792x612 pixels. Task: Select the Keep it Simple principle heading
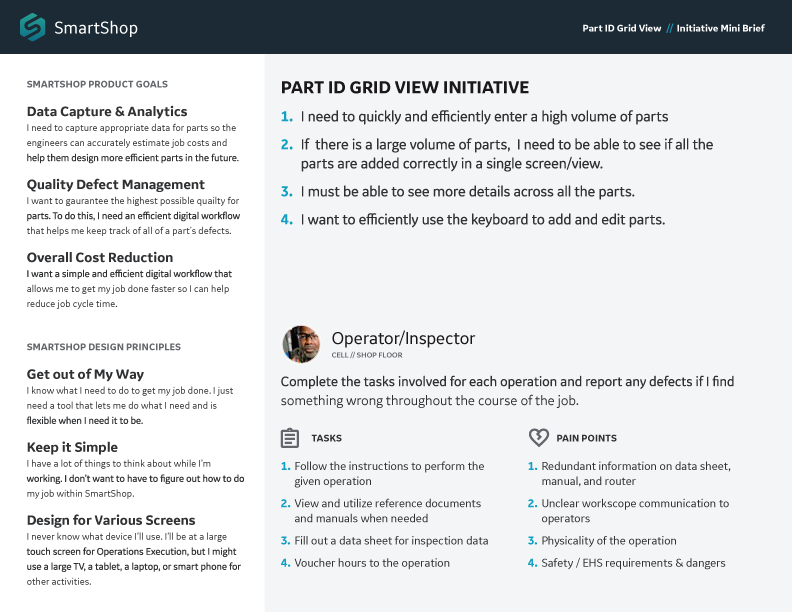tap(72, 448)
